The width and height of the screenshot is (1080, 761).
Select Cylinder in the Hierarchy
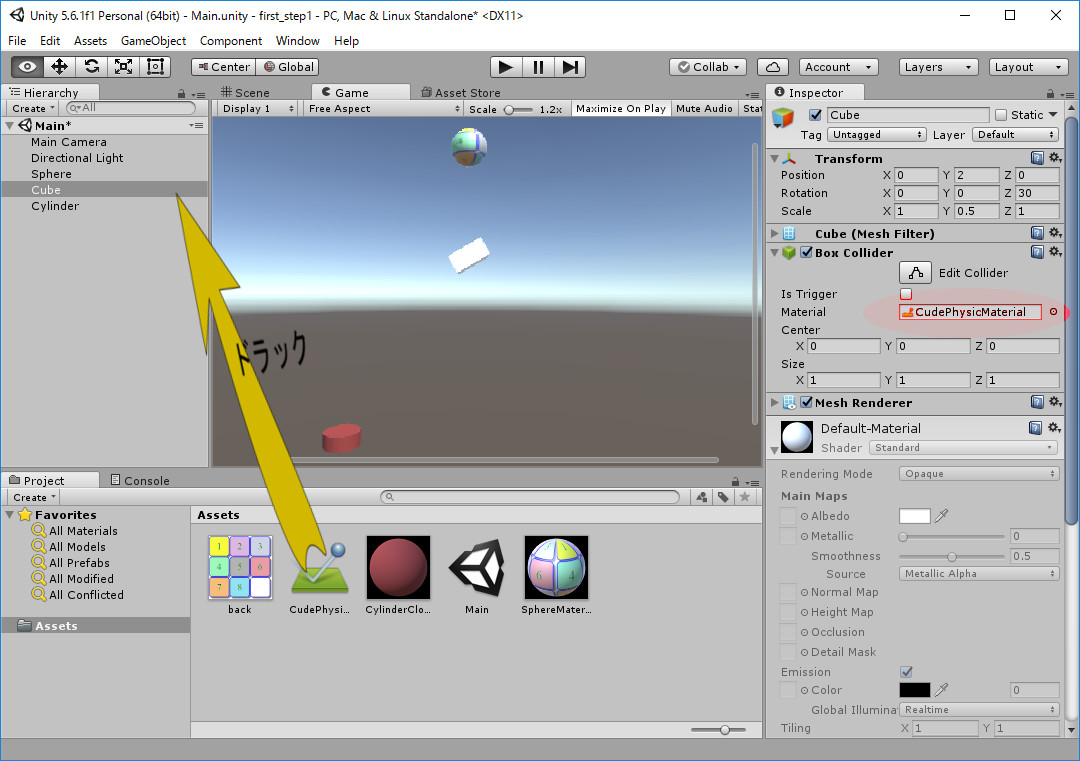click(x=55, y=206)
